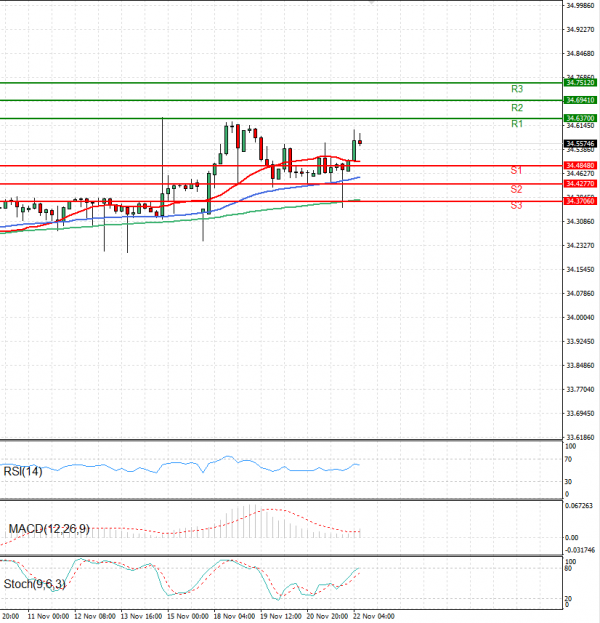The width and height of the screenshot is (600, 623).
Task: Click the 11 Nov 00:00 time label
Action: click(x=48, y=616)
